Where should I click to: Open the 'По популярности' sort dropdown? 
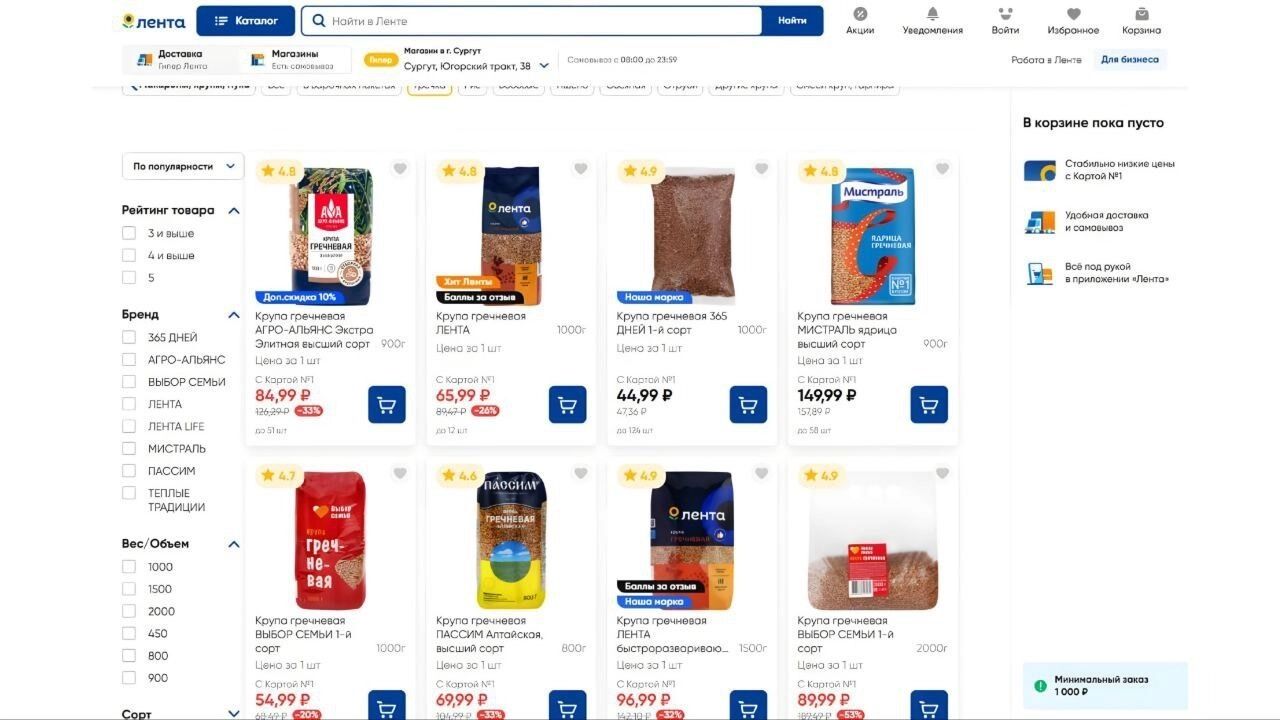pyautogui.click(x=183, y=166)
